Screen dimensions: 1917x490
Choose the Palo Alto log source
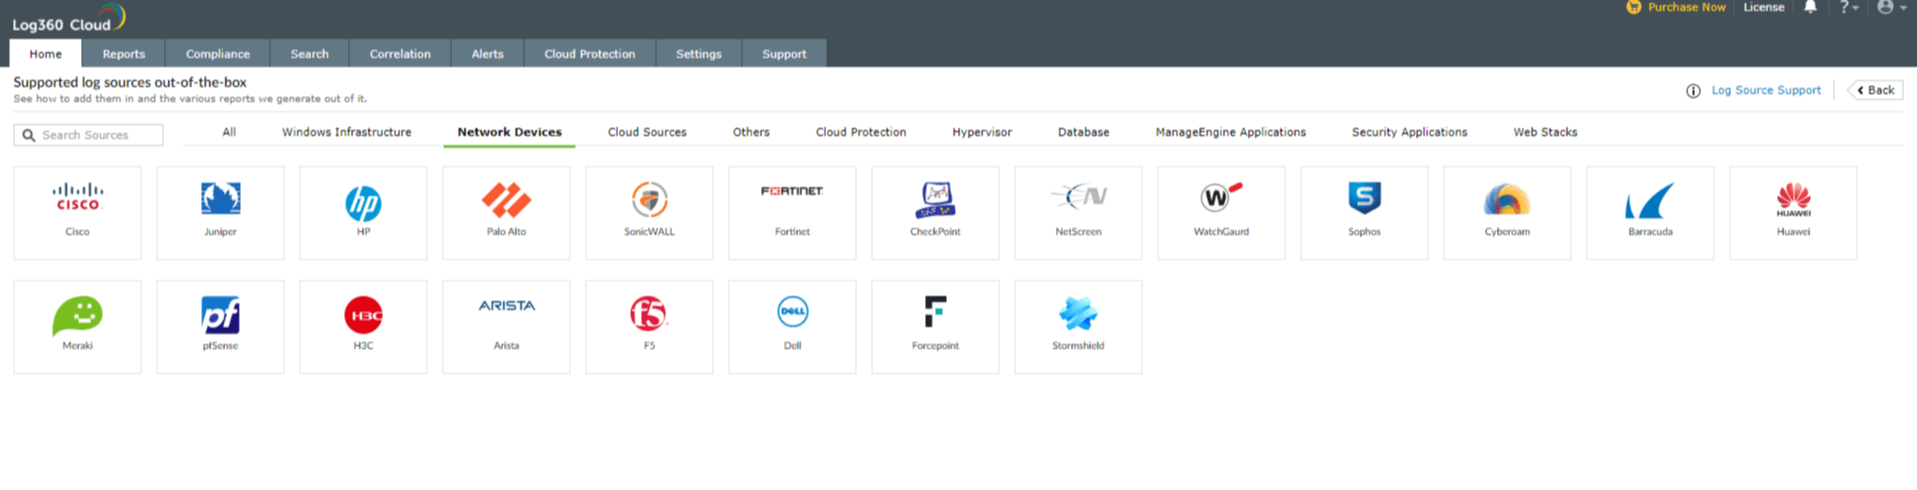(506, 213)
